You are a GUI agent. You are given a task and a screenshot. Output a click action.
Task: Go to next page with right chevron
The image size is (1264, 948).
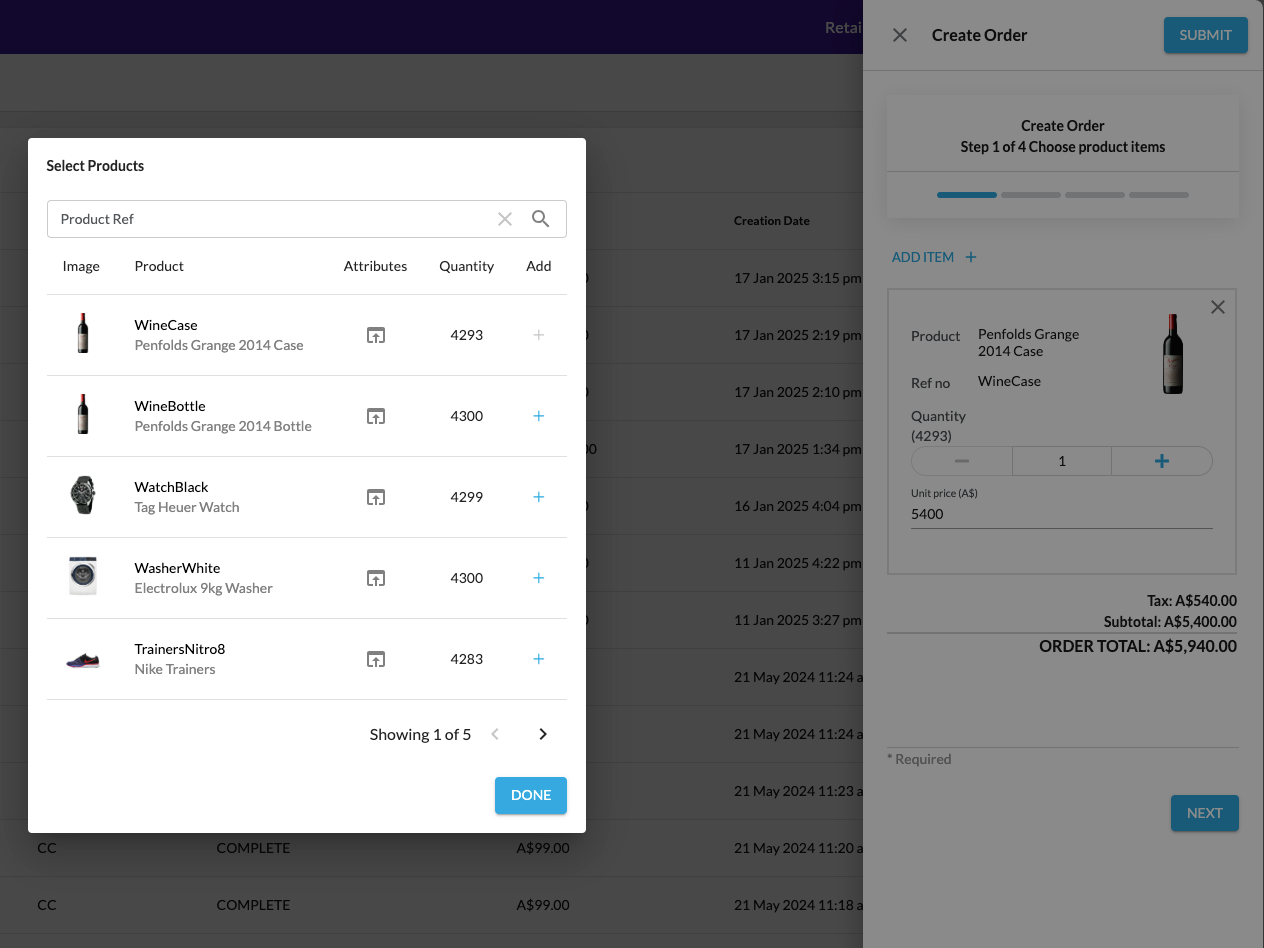point(542,734)
